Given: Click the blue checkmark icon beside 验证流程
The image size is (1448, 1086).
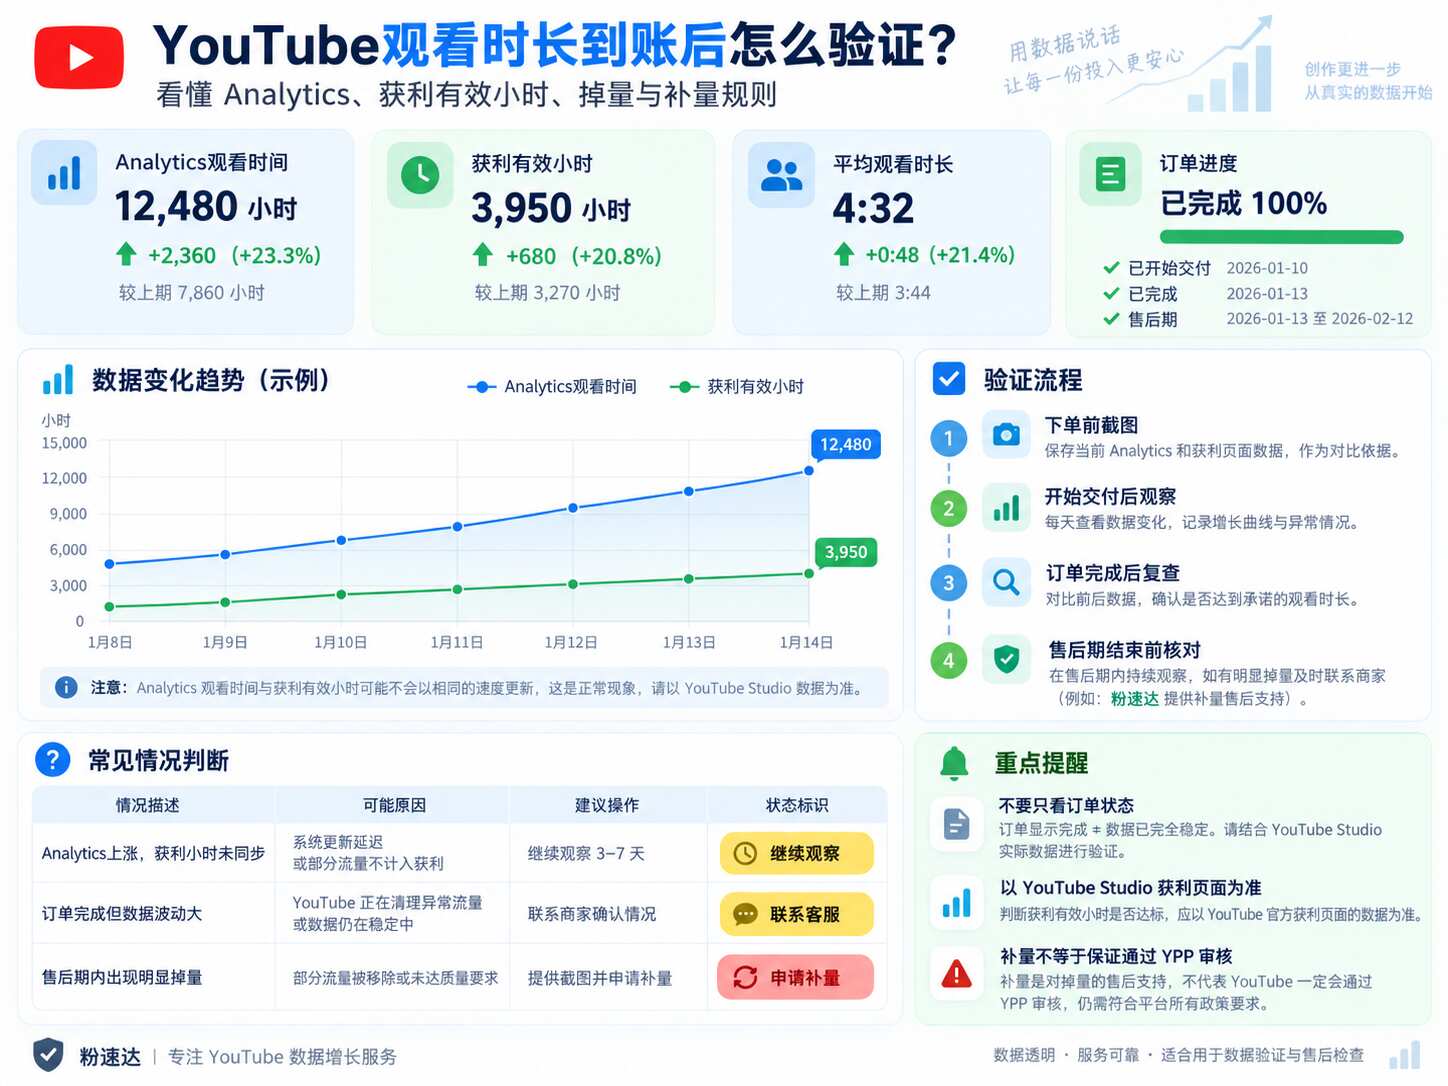Looking at the screenshot, I should 948,379.
